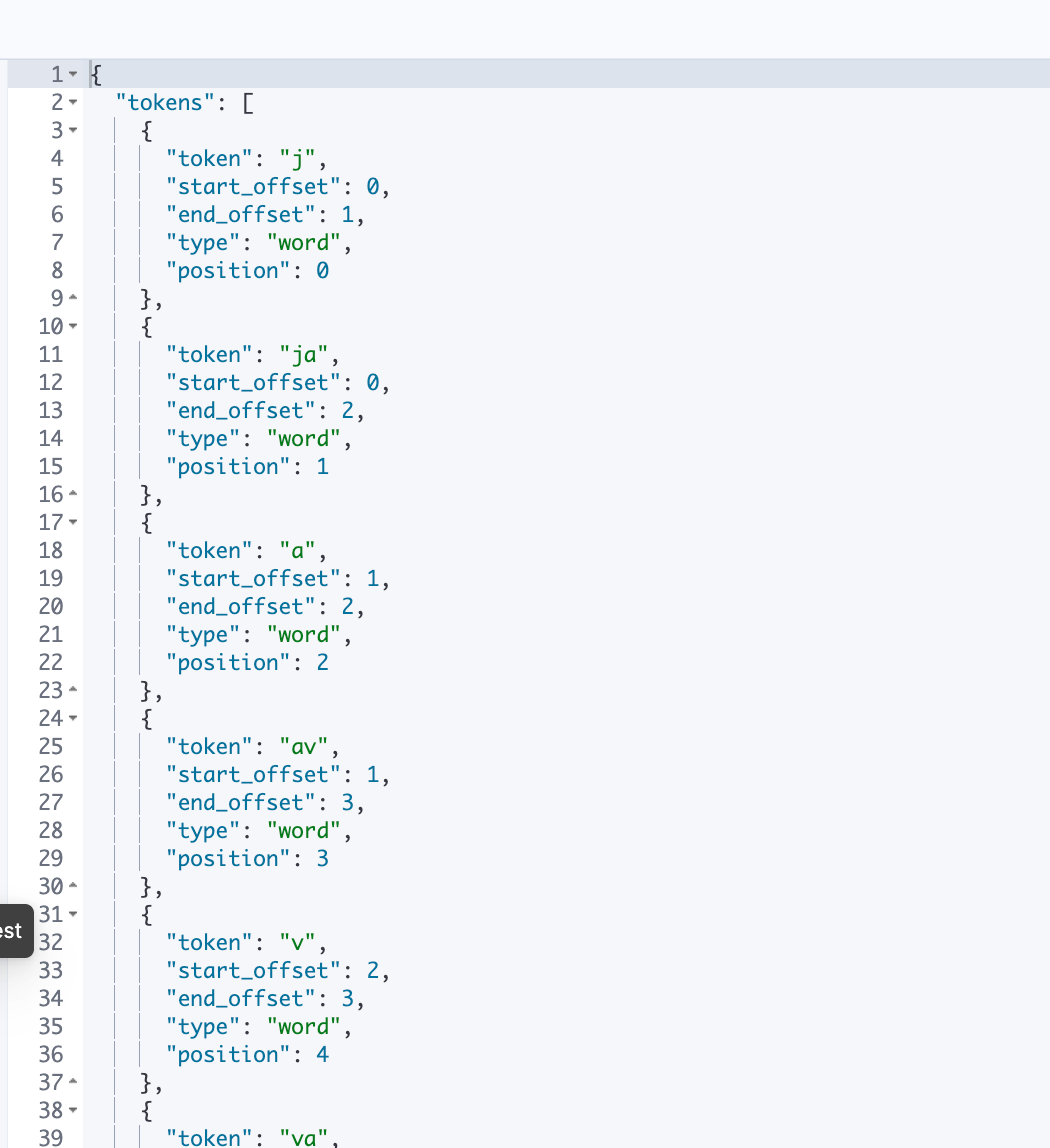This screenshot has height=1148, width=1050.
Task: Collapse the object starting at line 38
Action: pyautogui.click(x=72, y=1111)
